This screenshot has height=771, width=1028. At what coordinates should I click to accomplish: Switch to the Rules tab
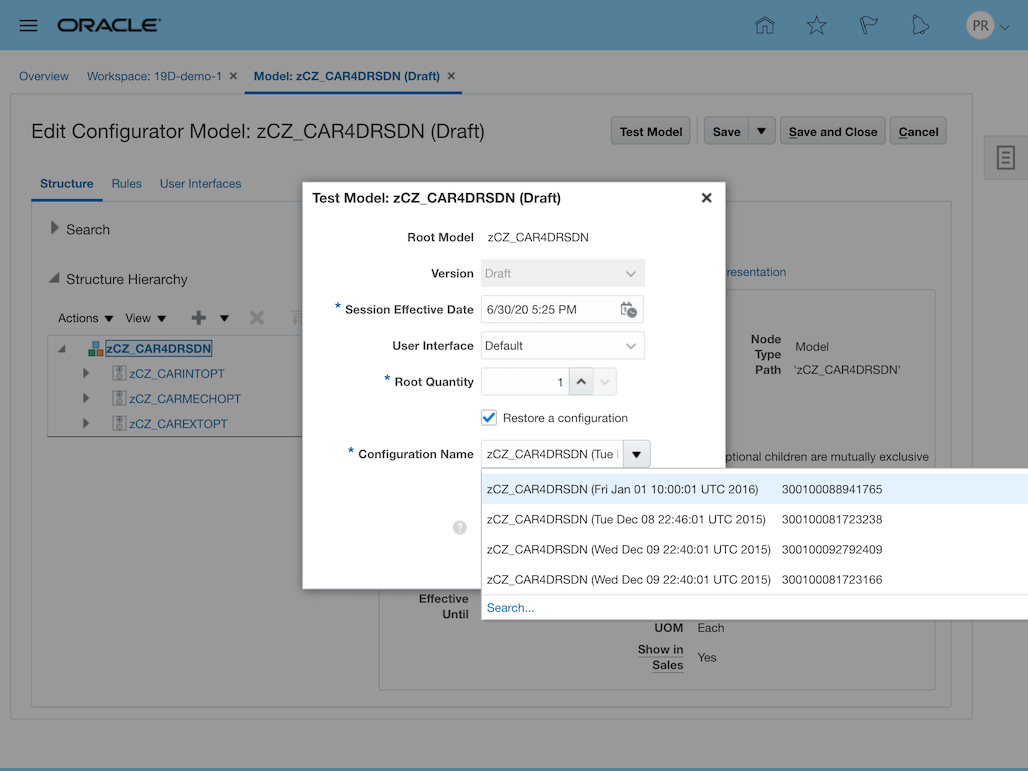(127, 183)
